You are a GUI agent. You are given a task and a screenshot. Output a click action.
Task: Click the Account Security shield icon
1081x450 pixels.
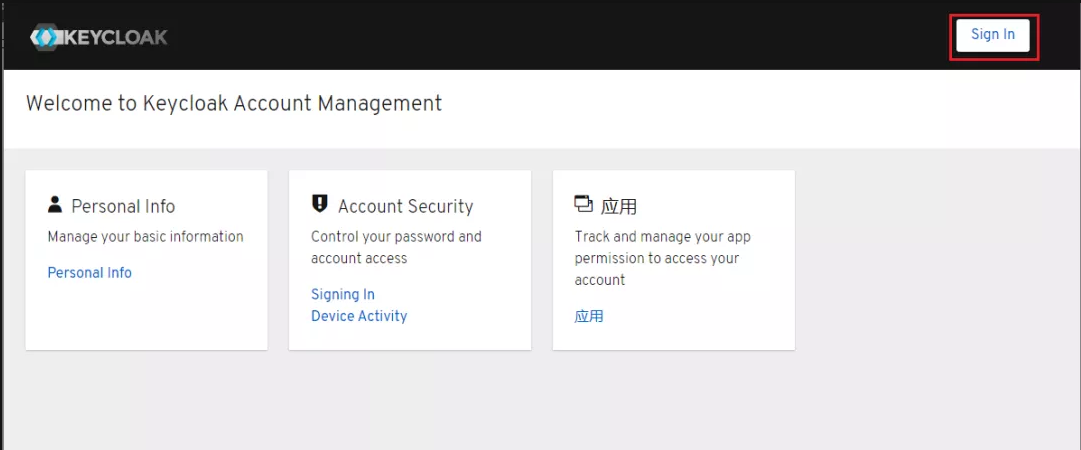320,204
